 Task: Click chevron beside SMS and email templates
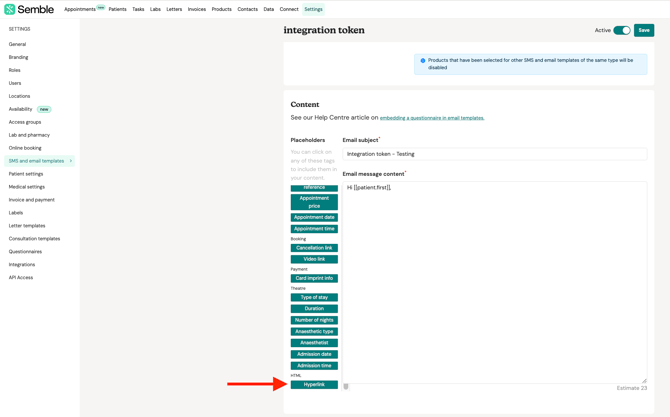(71, 161)
